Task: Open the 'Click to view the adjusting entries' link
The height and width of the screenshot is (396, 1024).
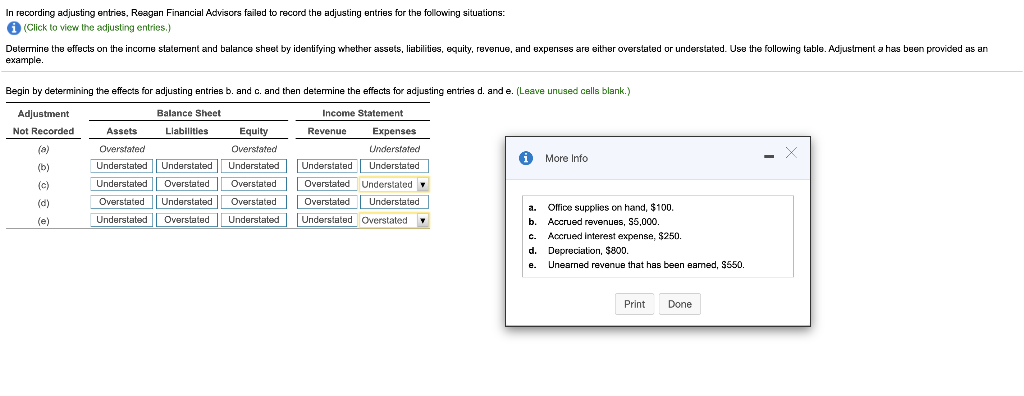Action: 97,27
